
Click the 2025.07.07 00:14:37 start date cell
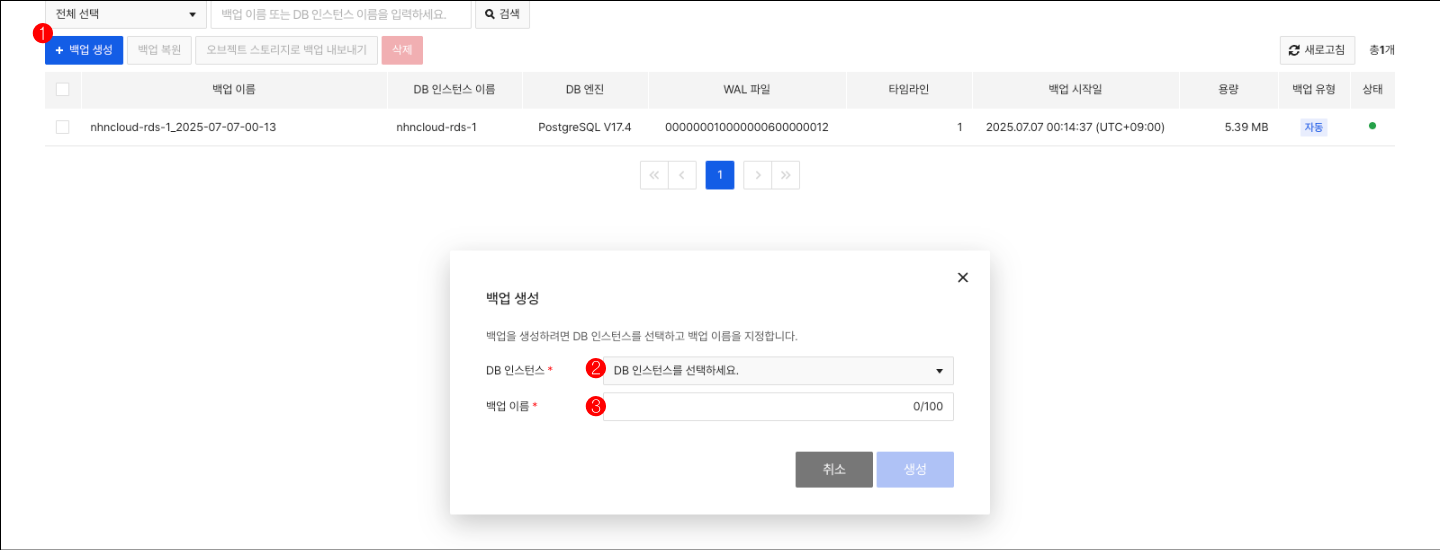click(x=1075, y=127)
